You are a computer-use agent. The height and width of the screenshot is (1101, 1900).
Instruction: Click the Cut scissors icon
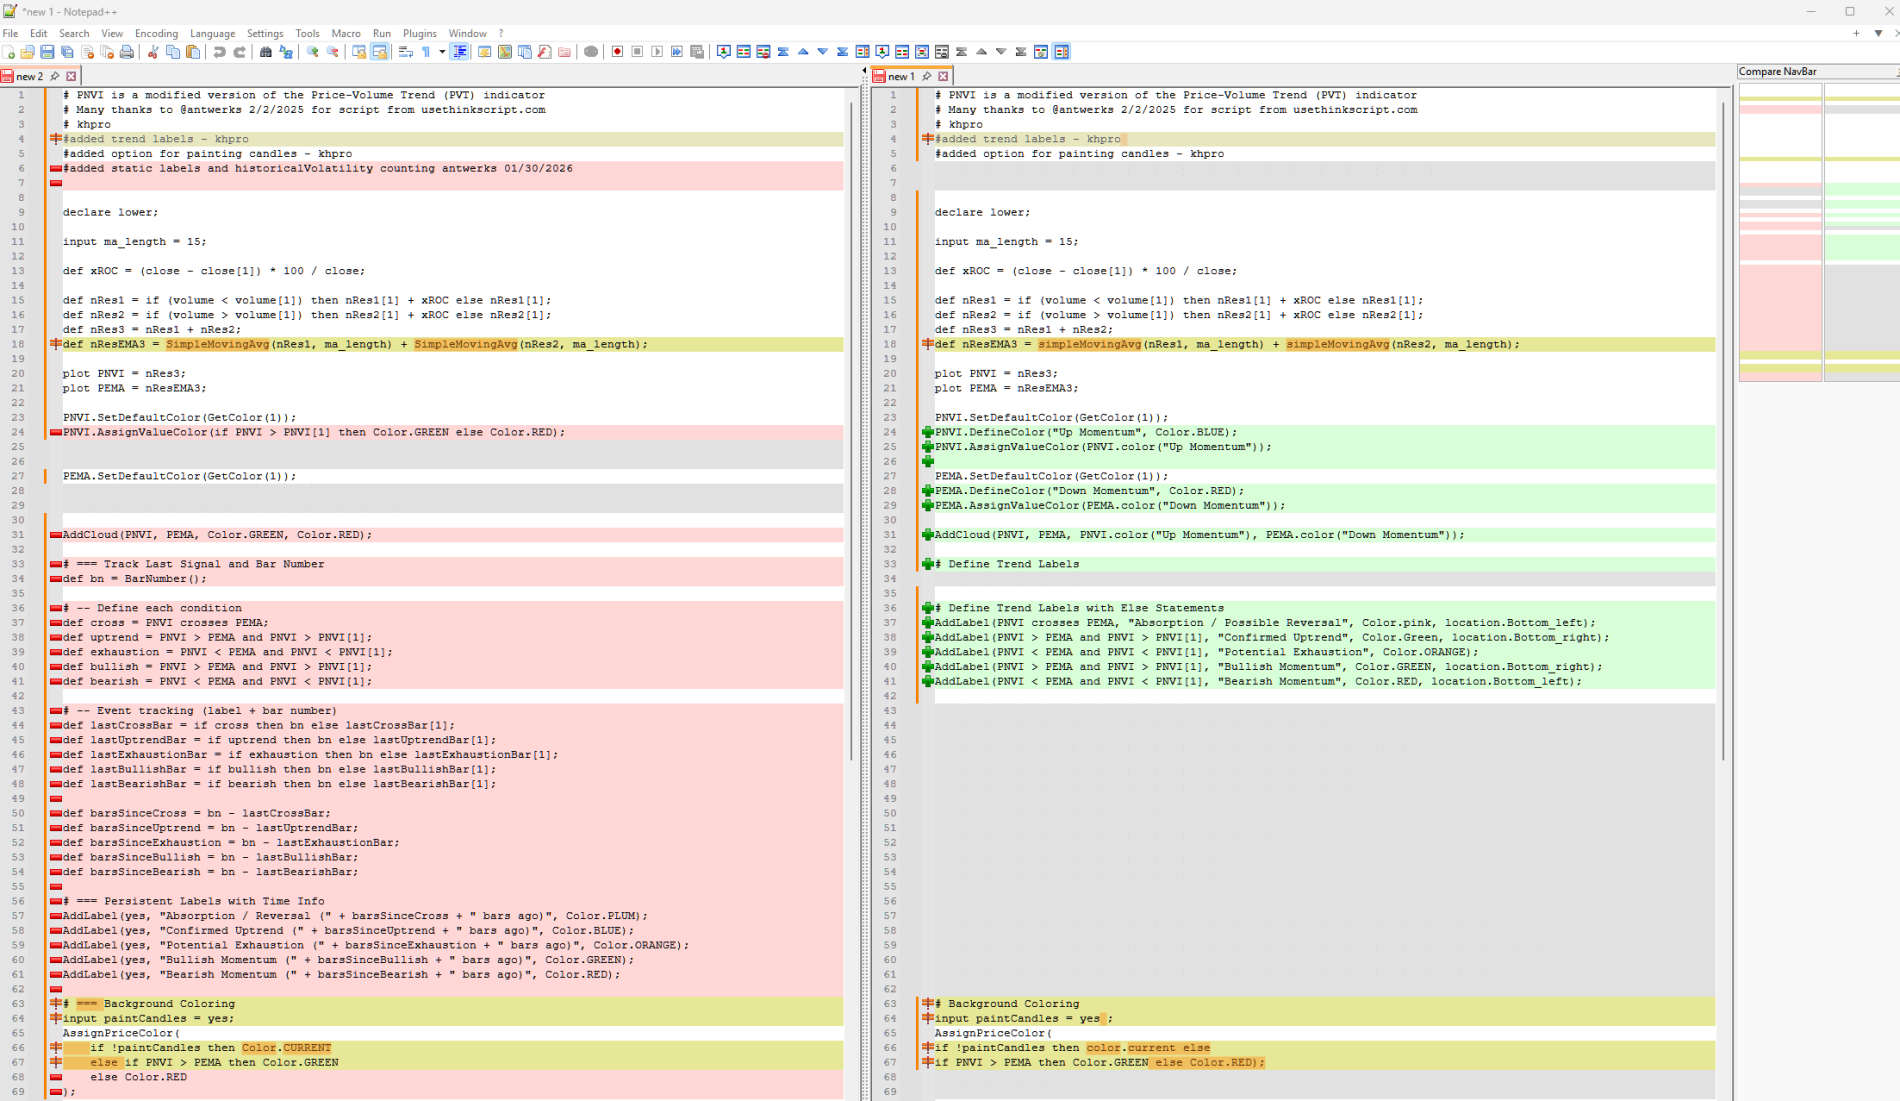(153, 52)
